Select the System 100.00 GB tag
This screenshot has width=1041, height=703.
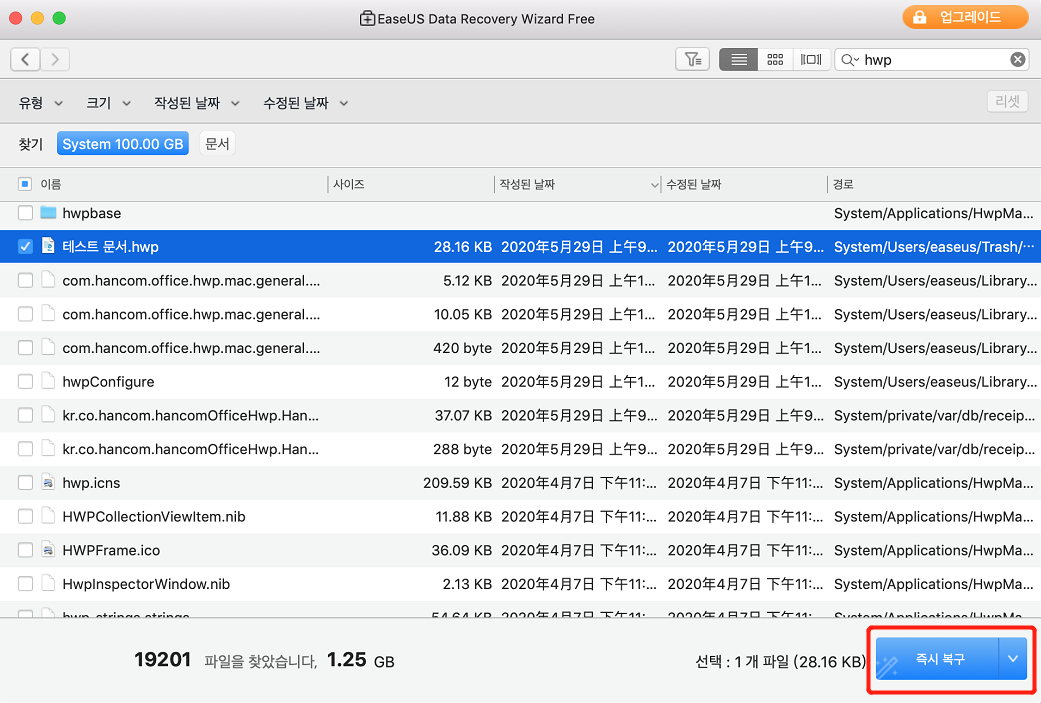point(123,143)
